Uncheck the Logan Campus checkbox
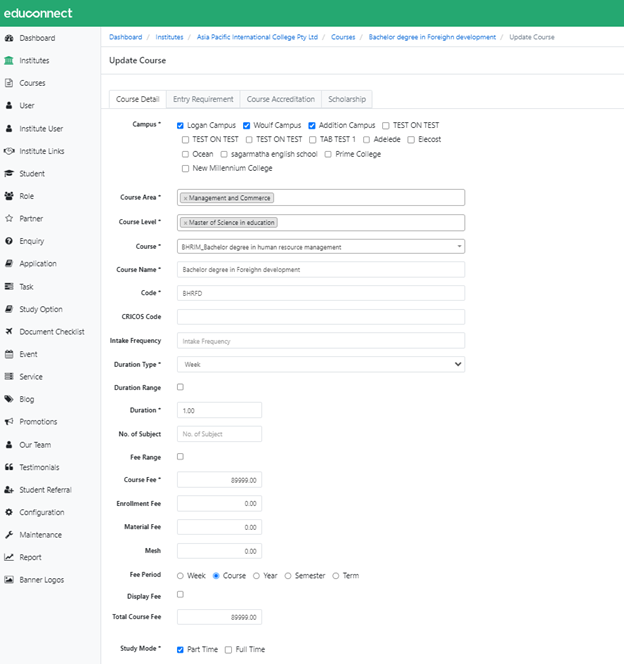 (x=180, y=125)
